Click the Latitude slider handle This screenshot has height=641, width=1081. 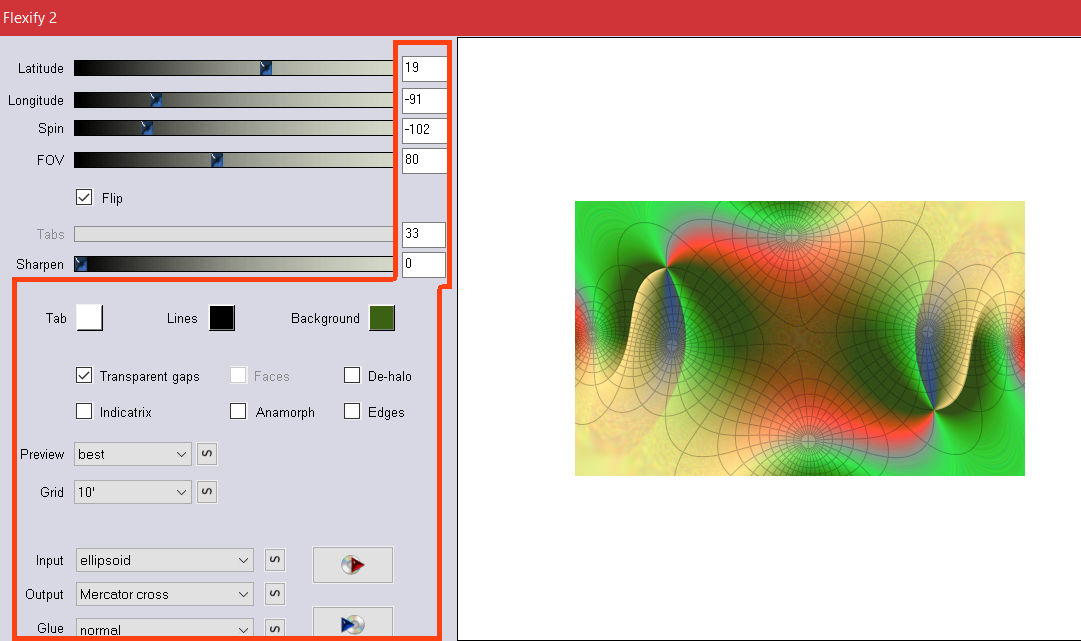click(x=266, y=68)
